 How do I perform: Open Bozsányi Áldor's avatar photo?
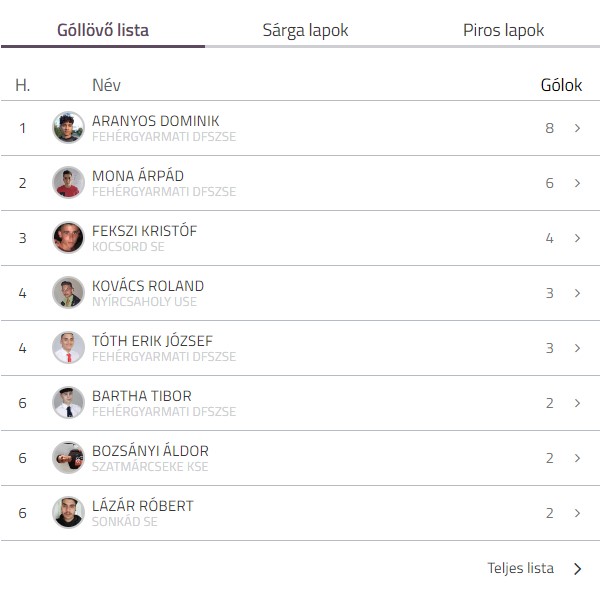tap(68, 458)
